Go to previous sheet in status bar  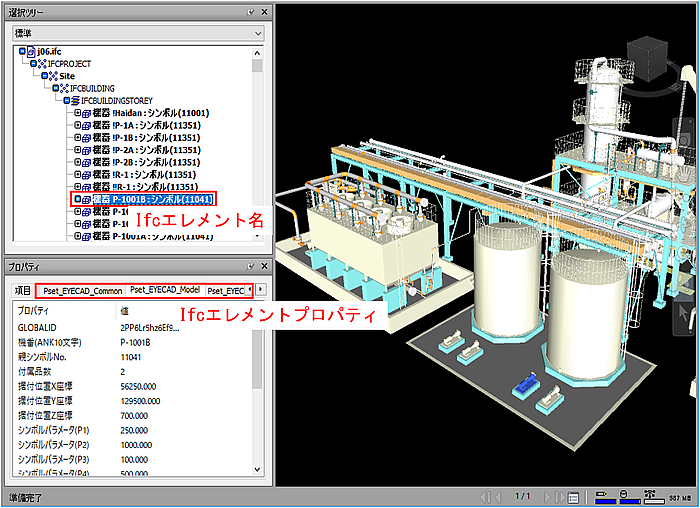[498, 496]
